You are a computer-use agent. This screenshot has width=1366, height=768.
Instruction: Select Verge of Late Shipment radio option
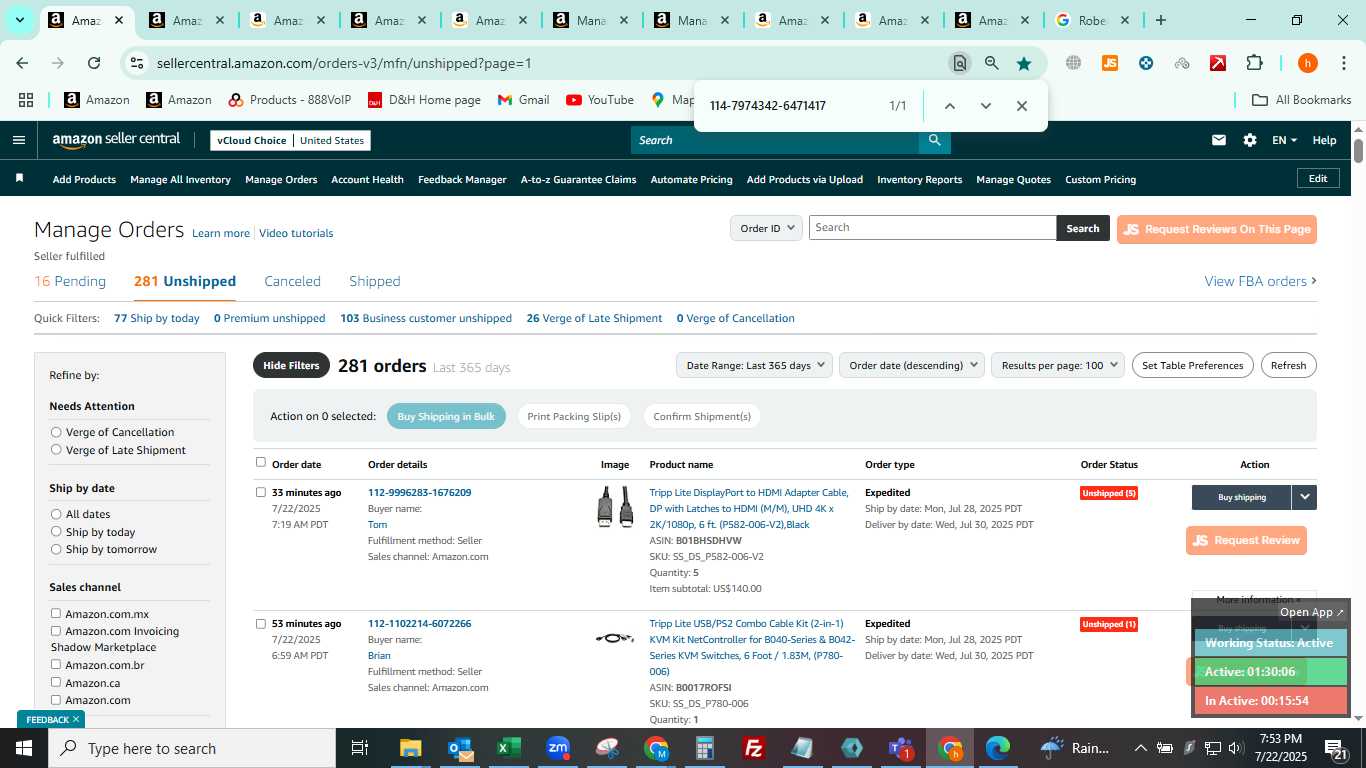click(56, 450)
